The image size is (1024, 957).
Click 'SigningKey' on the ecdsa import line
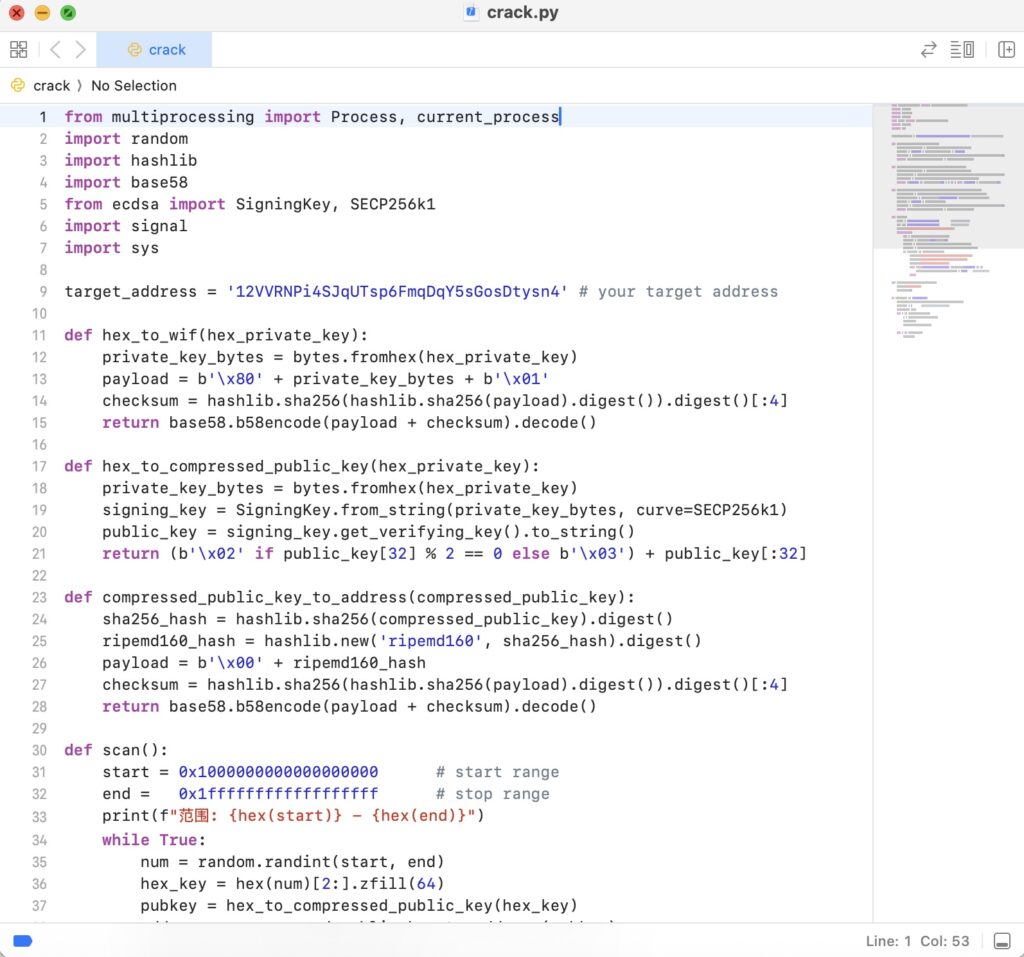[283, 204]
